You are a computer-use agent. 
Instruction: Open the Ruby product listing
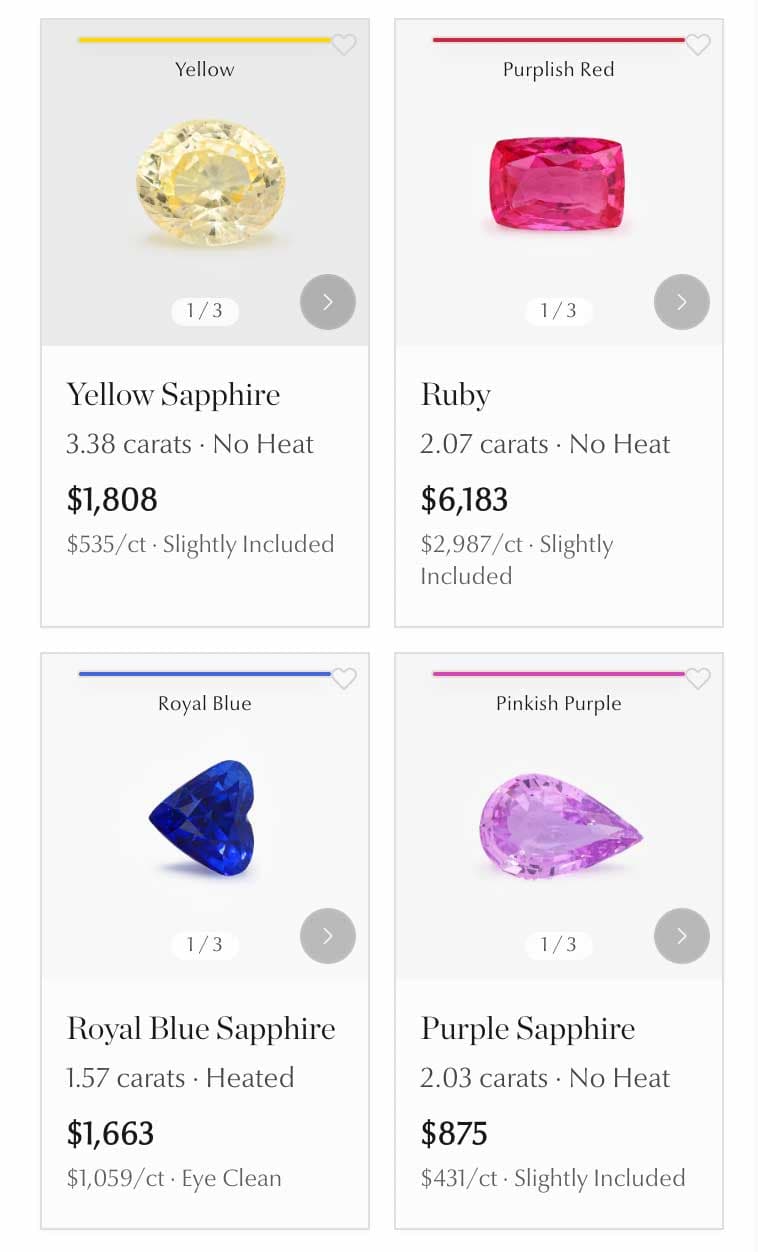click(455, 394)
